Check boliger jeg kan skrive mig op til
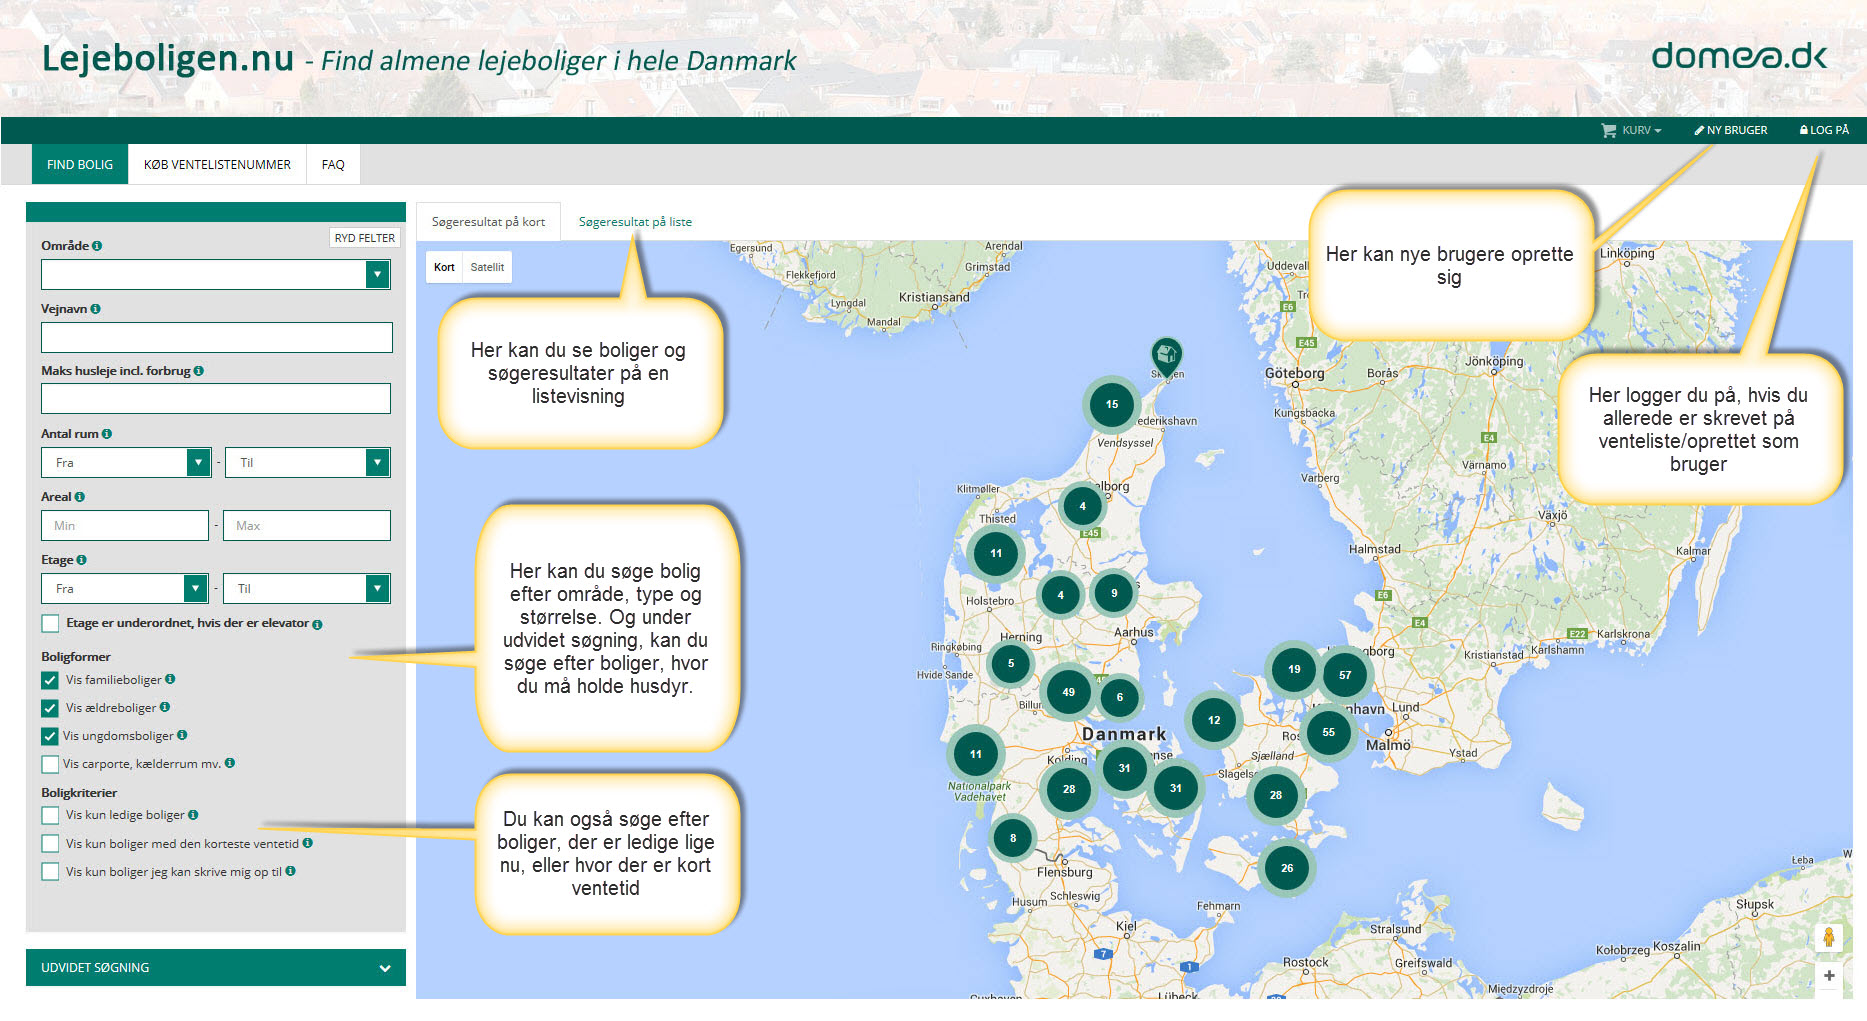Image resolution: width=1867 pixels, height=1021 pixels. (x=50, y=872)
